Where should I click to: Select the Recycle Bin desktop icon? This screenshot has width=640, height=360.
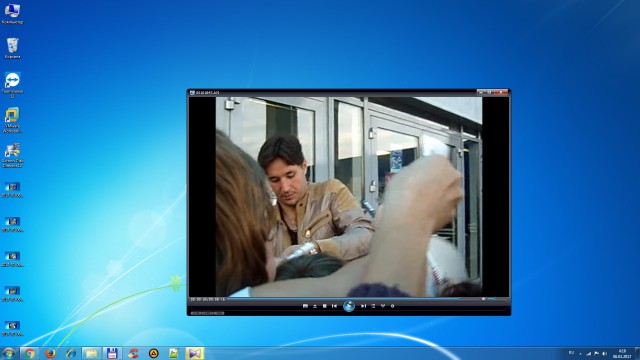pyautogui.click(x=12, y=48)
